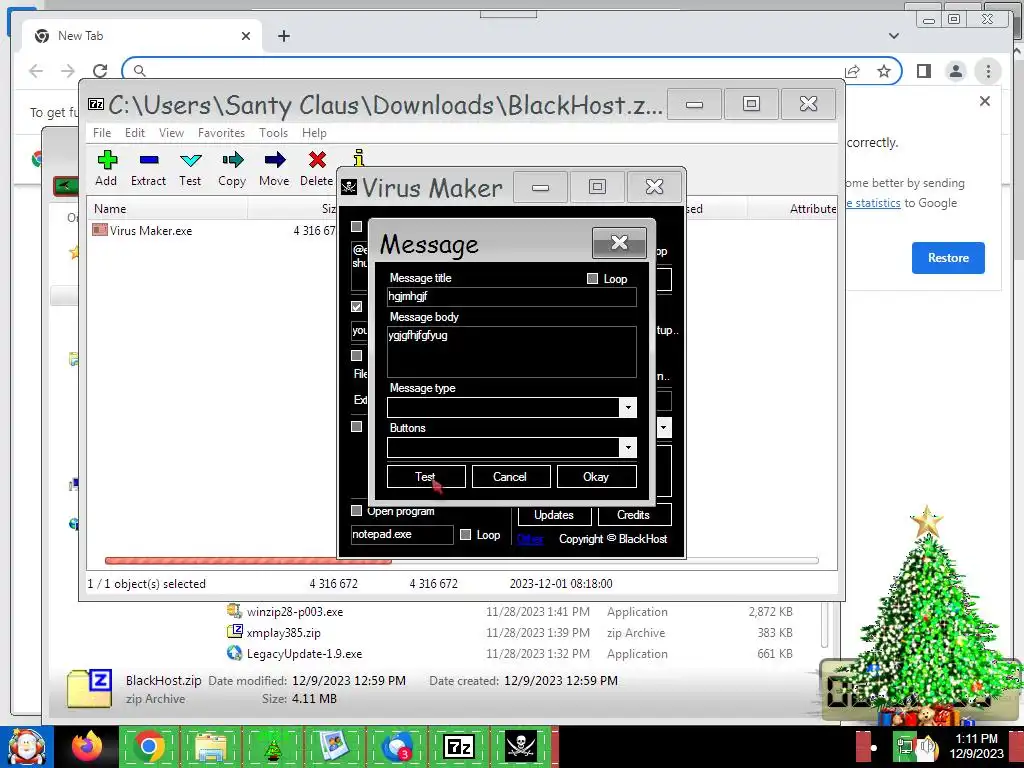
Task: Select xmplay385.zip in the Explorer window
Action: pos(283,633)
